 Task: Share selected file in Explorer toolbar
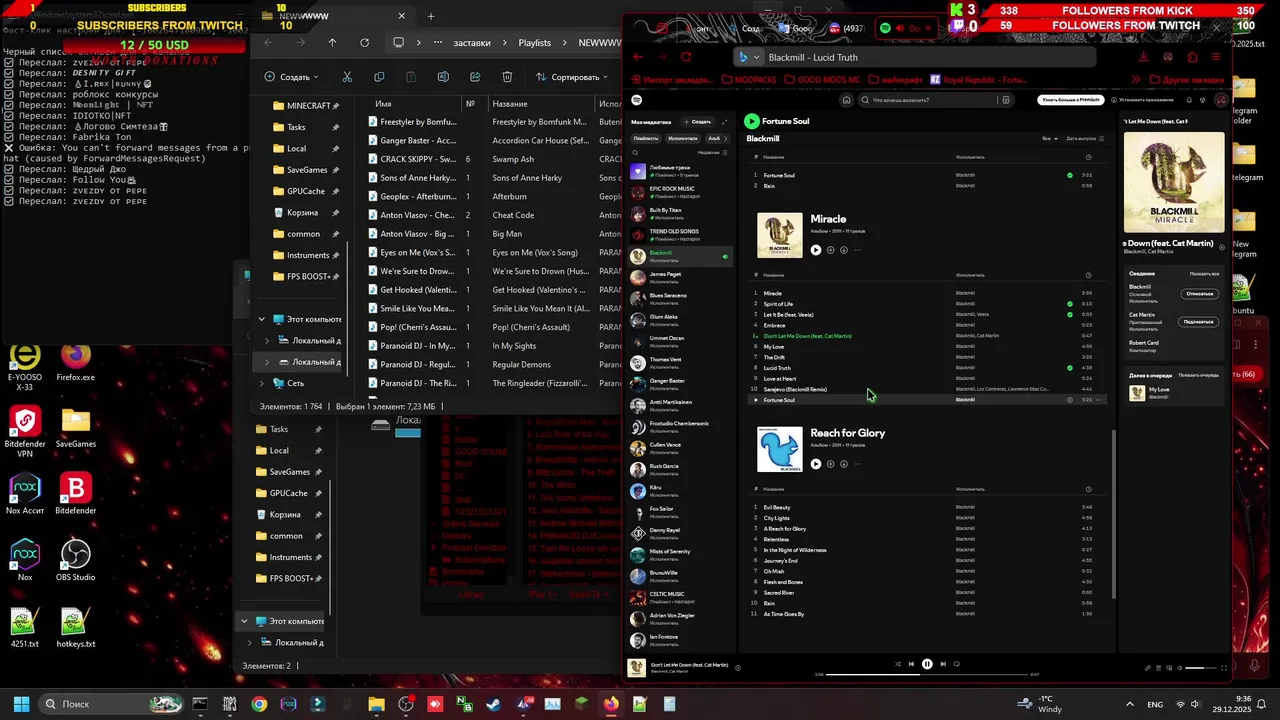point(475,77)
